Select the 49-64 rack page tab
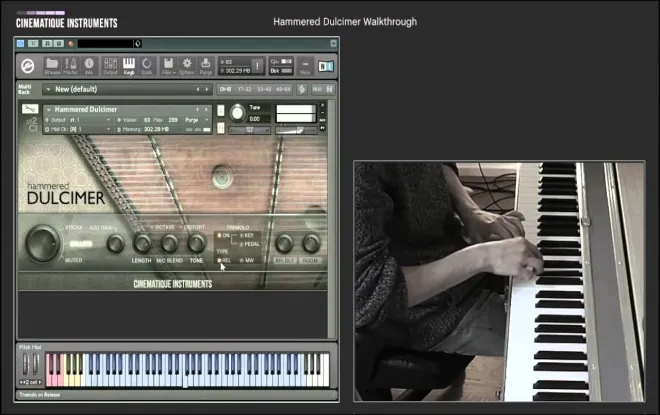 click(283, 89)
